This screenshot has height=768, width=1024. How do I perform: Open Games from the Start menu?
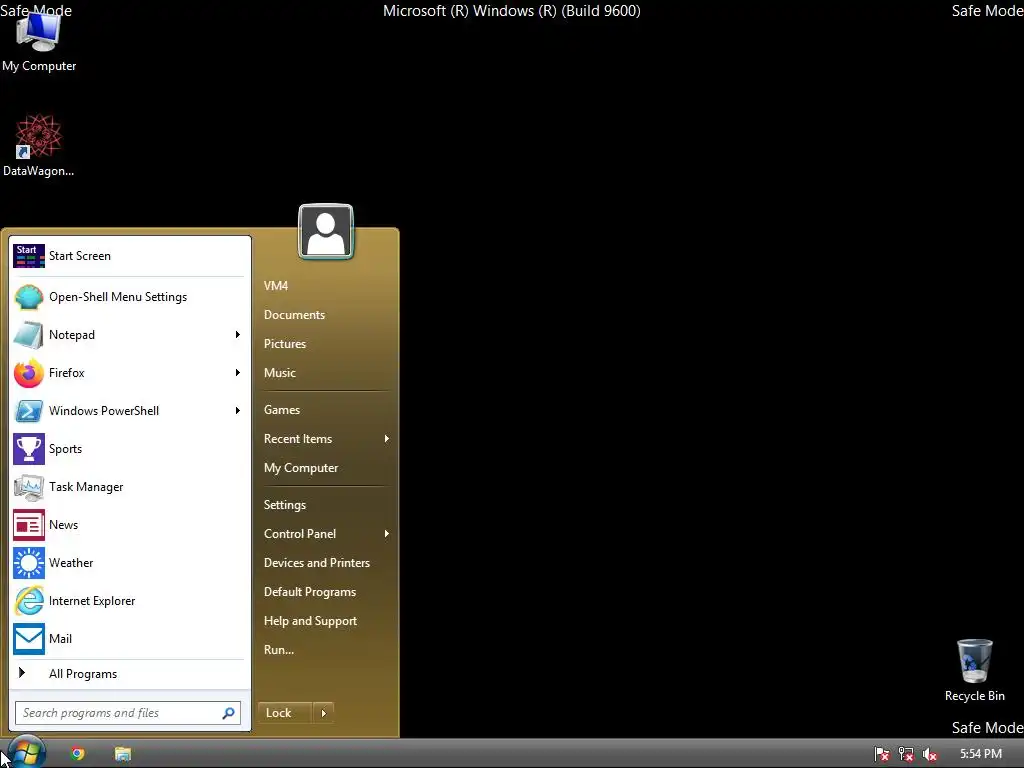[x=281, y=410]
